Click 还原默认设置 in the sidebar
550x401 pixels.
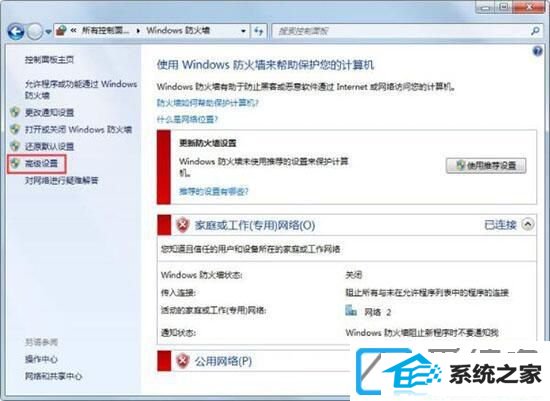click(x=49, y=146)
